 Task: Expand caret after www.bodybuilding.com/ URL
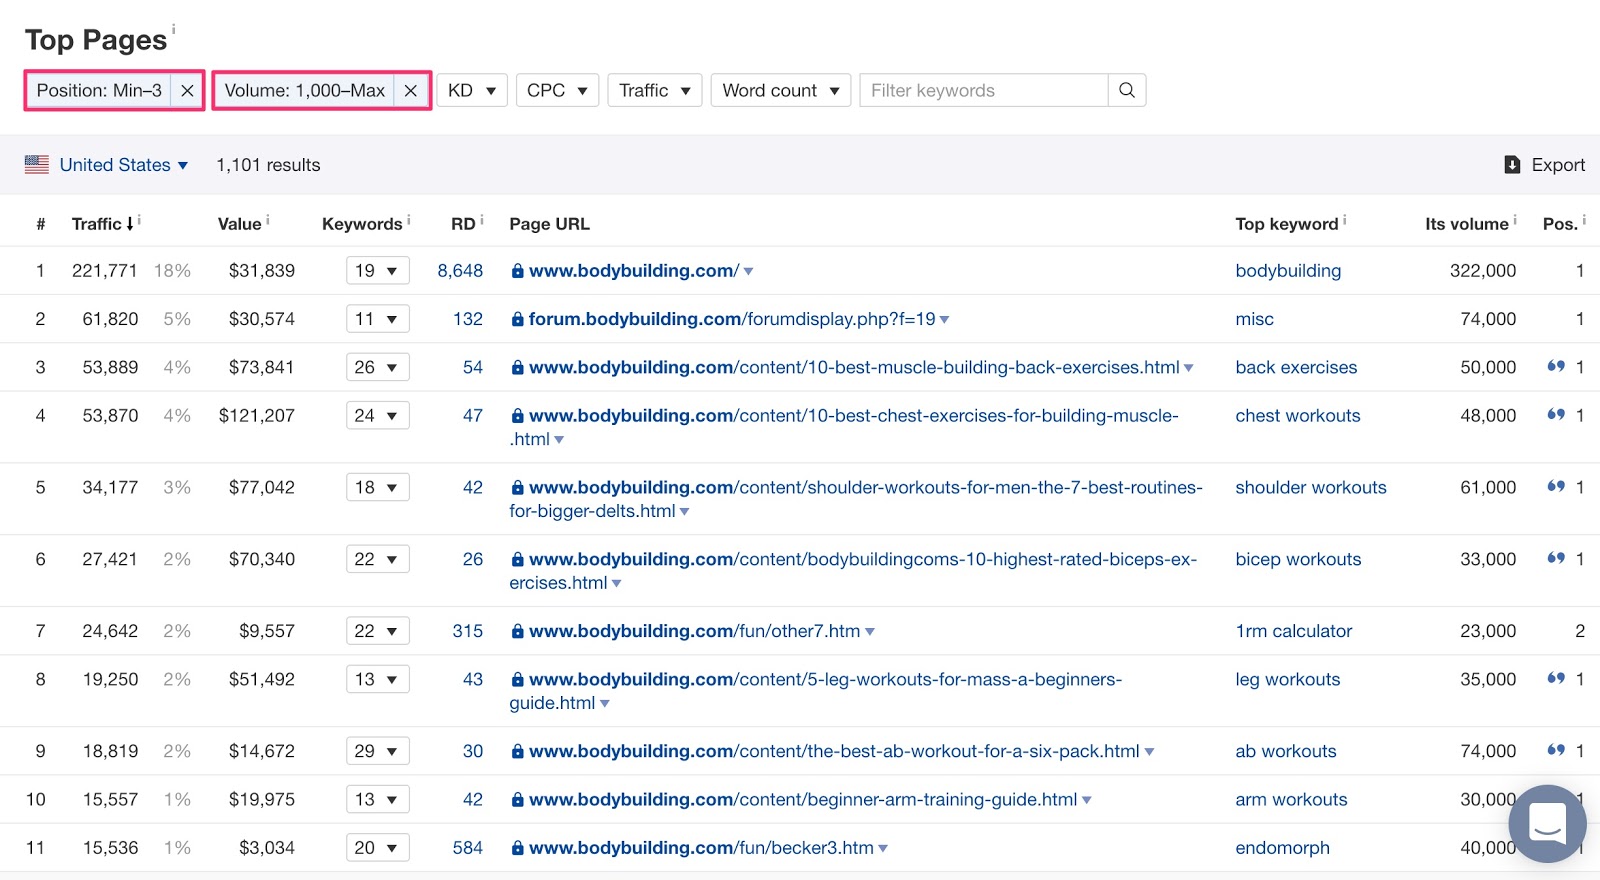pyautogui.click(x=749, y=272)
